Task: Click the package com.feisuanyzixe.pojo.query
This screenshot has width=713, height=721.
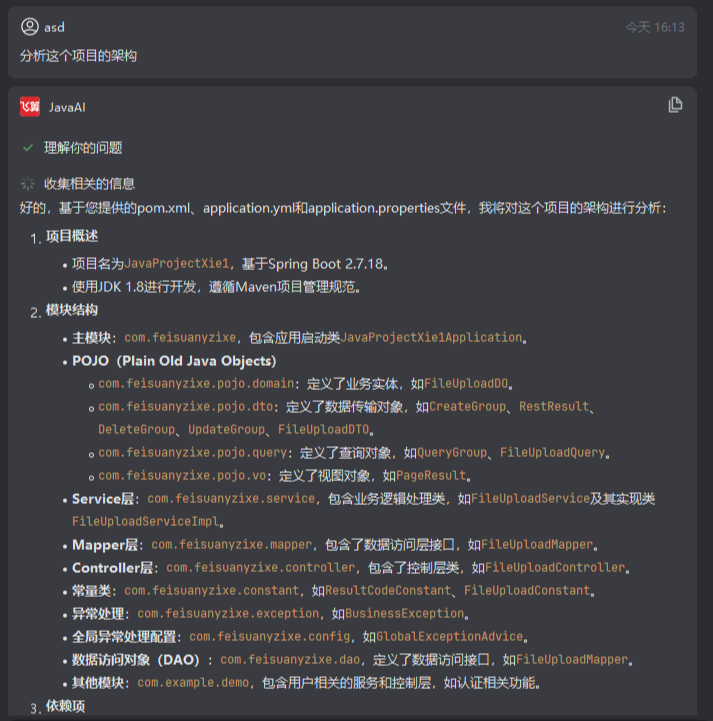Action: (193, 452)
